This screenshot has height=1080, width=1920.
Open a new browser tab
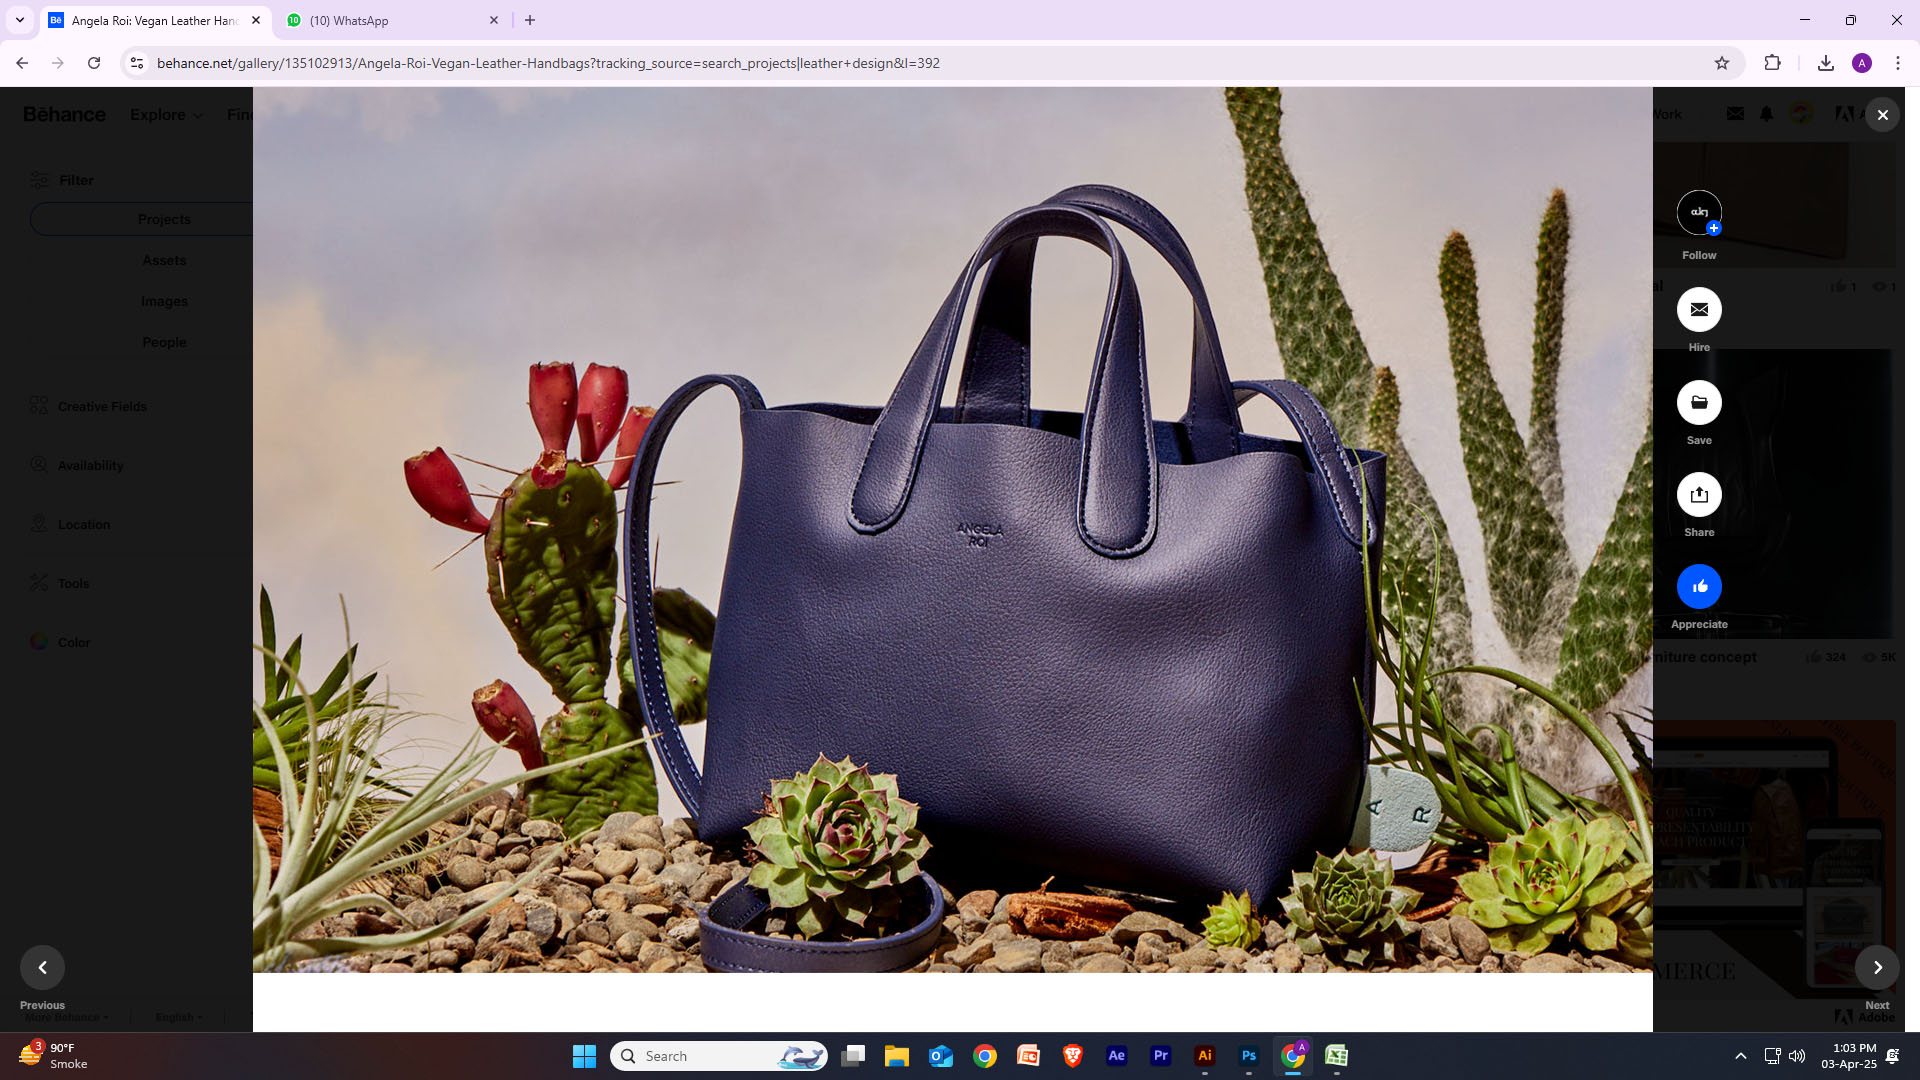[530, 20]
